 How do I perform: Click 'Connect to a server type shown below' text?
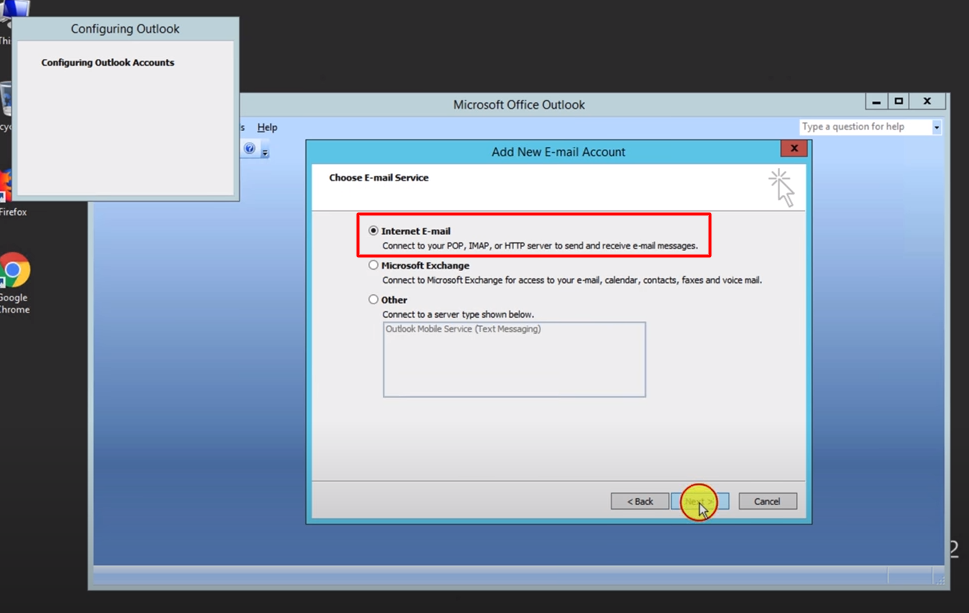tap(458, 315)
